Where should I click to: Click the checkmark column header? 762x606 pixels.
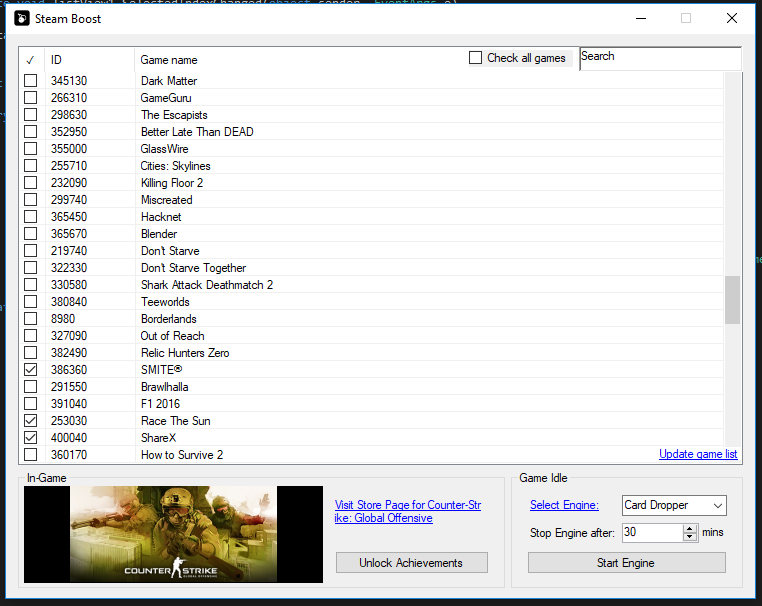pyautogui.click(x=31, y=60)
